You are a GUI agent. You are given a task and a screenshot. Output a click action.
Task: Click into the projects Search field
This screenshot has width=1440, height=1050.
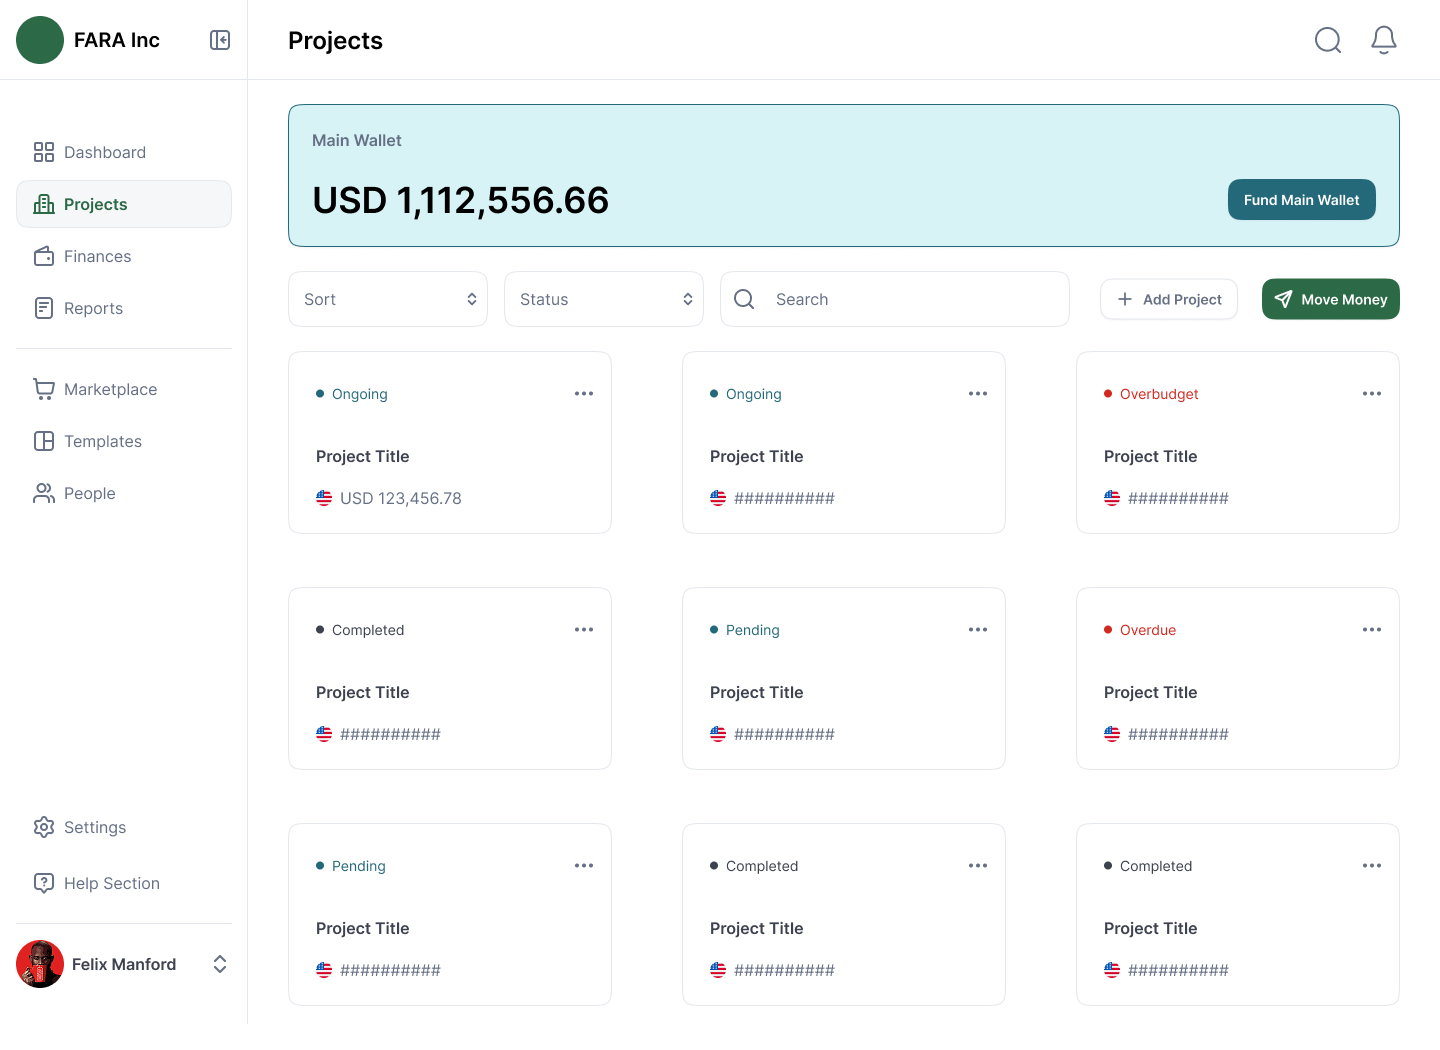[x=910, y=299]
